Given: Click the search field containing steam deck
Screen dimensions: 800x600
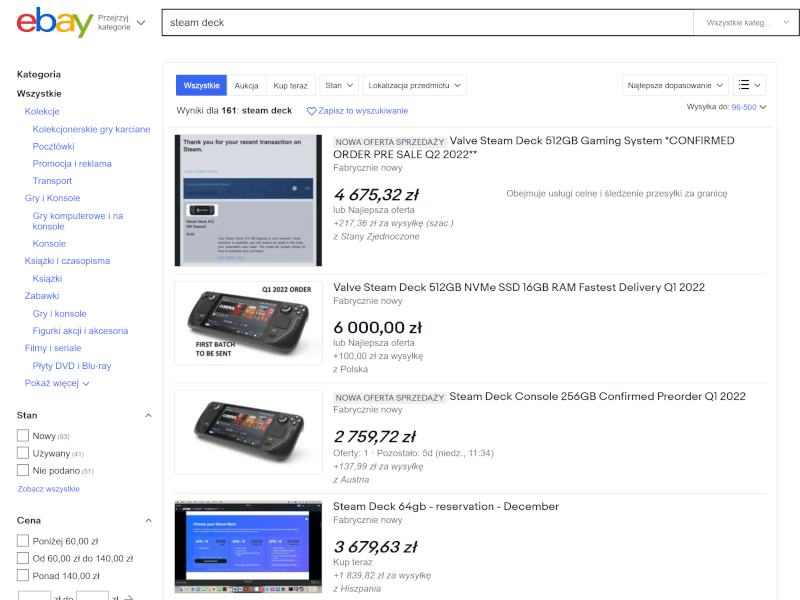Looking at the screenshot, I should (x=427, y=22).
